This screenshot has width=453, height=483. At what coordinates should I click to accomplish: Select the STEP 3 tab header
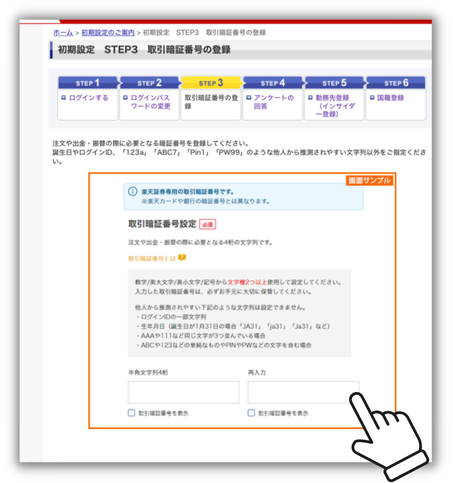pyautogui.click(x=211, y=83)
